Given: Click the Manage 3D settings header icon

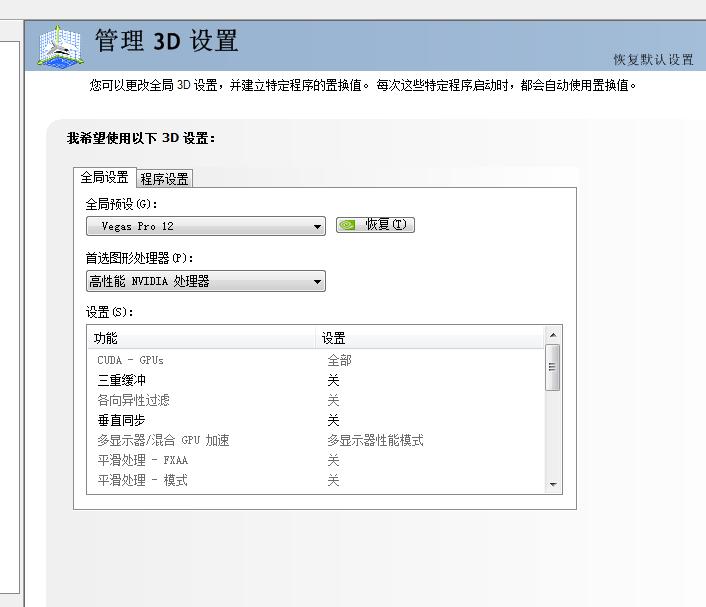Looking at the screenshot, I should tap(60, 46).
